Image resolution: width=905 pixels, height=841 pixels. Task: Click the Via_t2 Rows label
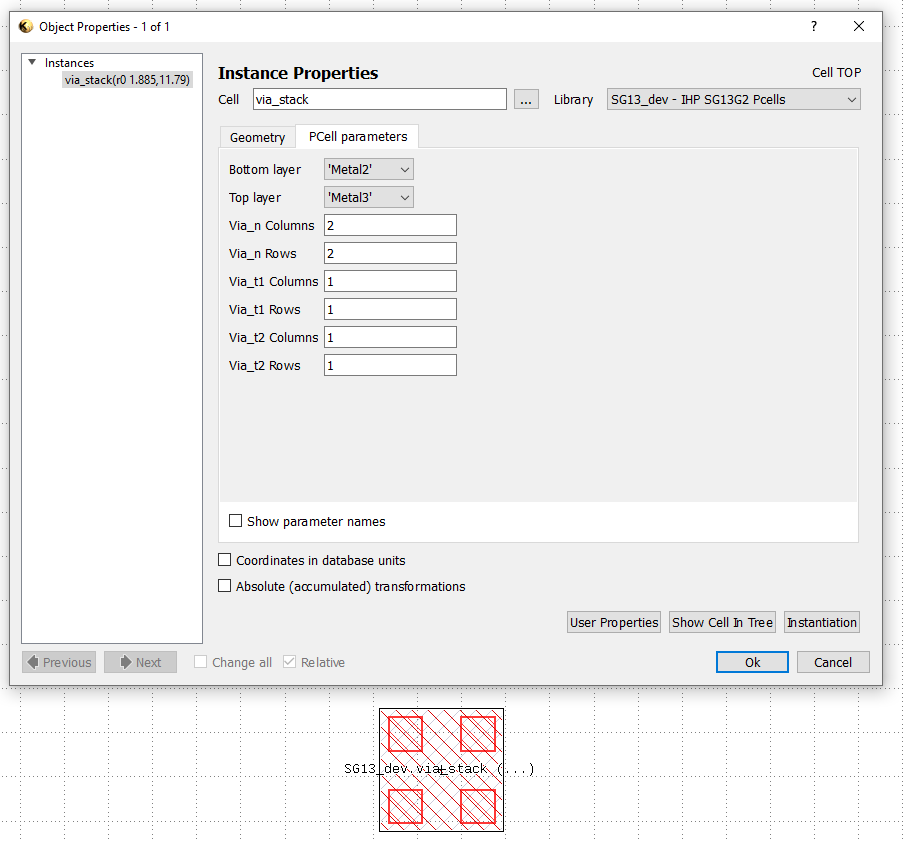(264, 365)
